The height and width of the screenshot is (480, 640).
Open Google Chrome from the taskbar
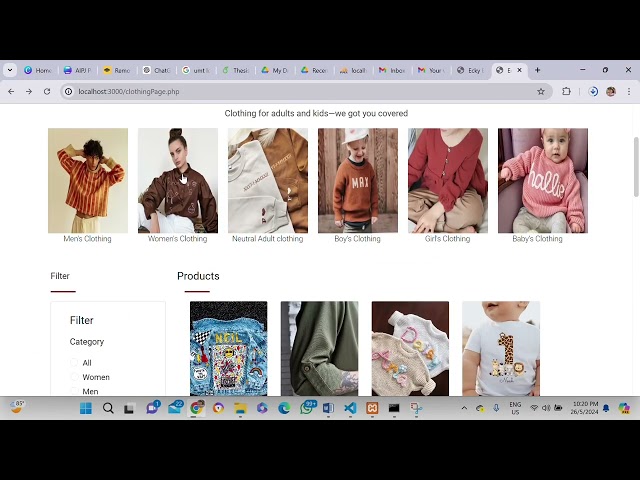coord(196,408)
